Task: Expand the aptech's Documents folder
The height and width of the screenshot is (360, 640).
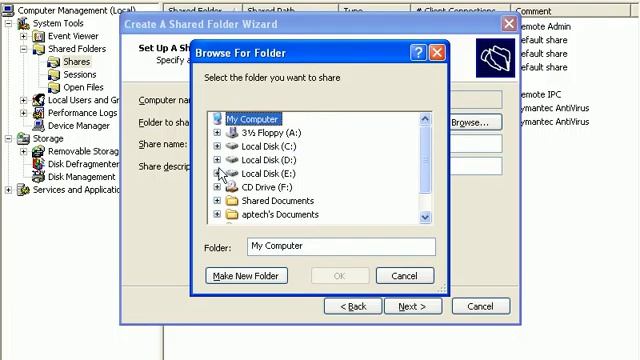Action: click(217, 214)
